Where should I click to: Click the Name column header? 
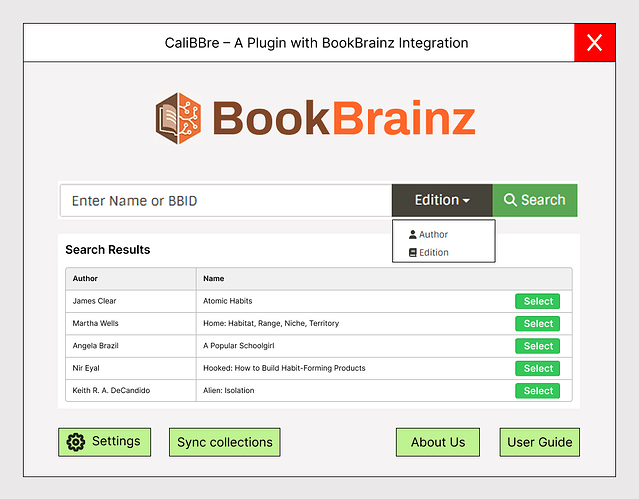[x=384, y=279]
